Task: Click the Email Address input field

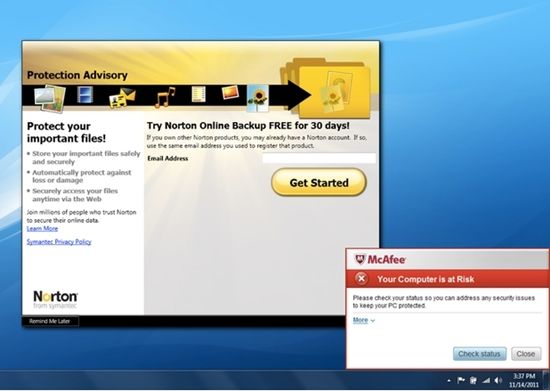Action: tap(319, 159)
